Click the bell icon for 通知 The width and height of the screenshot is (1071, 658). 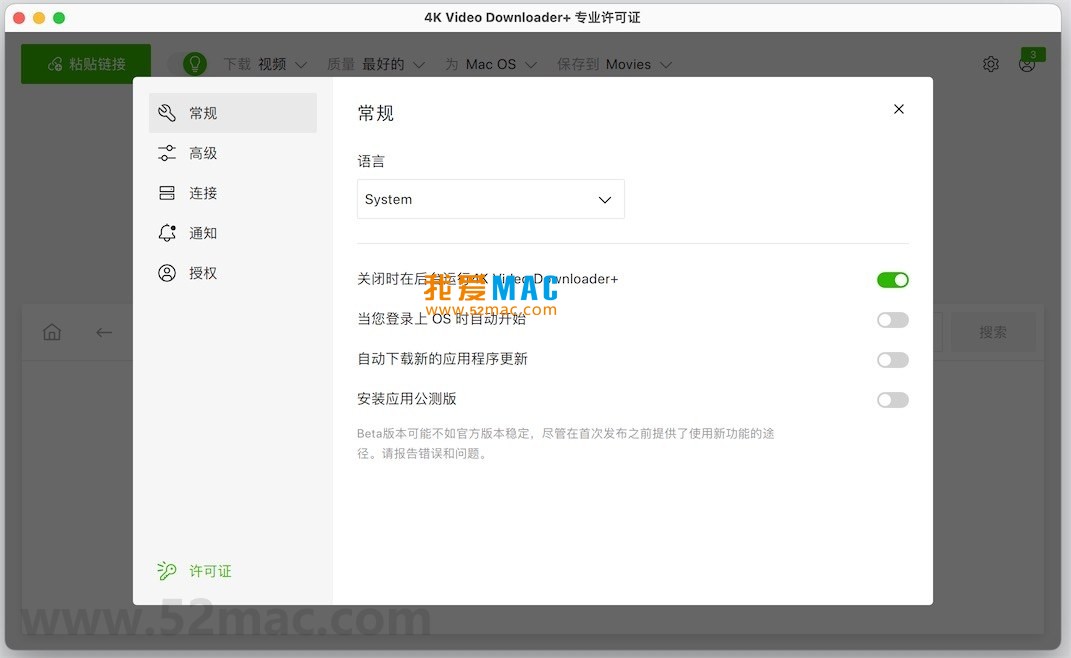[167, 233]
